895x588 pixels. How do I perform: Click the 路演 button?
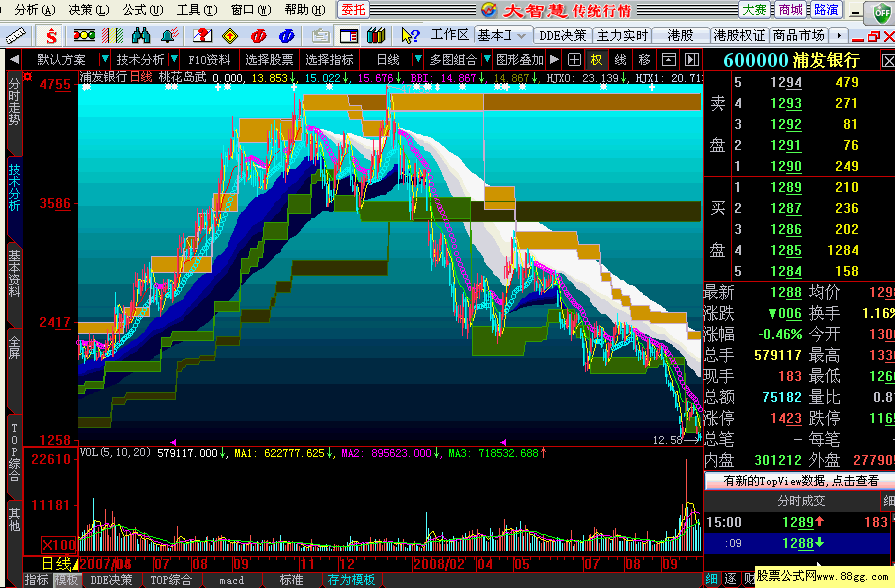tap(827, 10)
